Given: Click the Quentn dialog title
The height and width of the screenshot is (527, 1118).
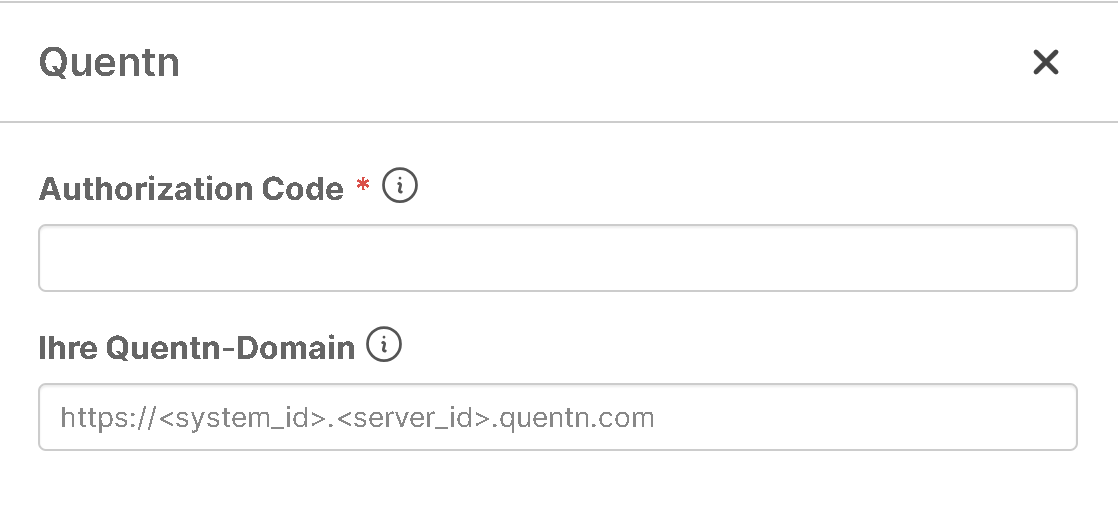Looking at the screenshot, I should (x=109, y=63).
